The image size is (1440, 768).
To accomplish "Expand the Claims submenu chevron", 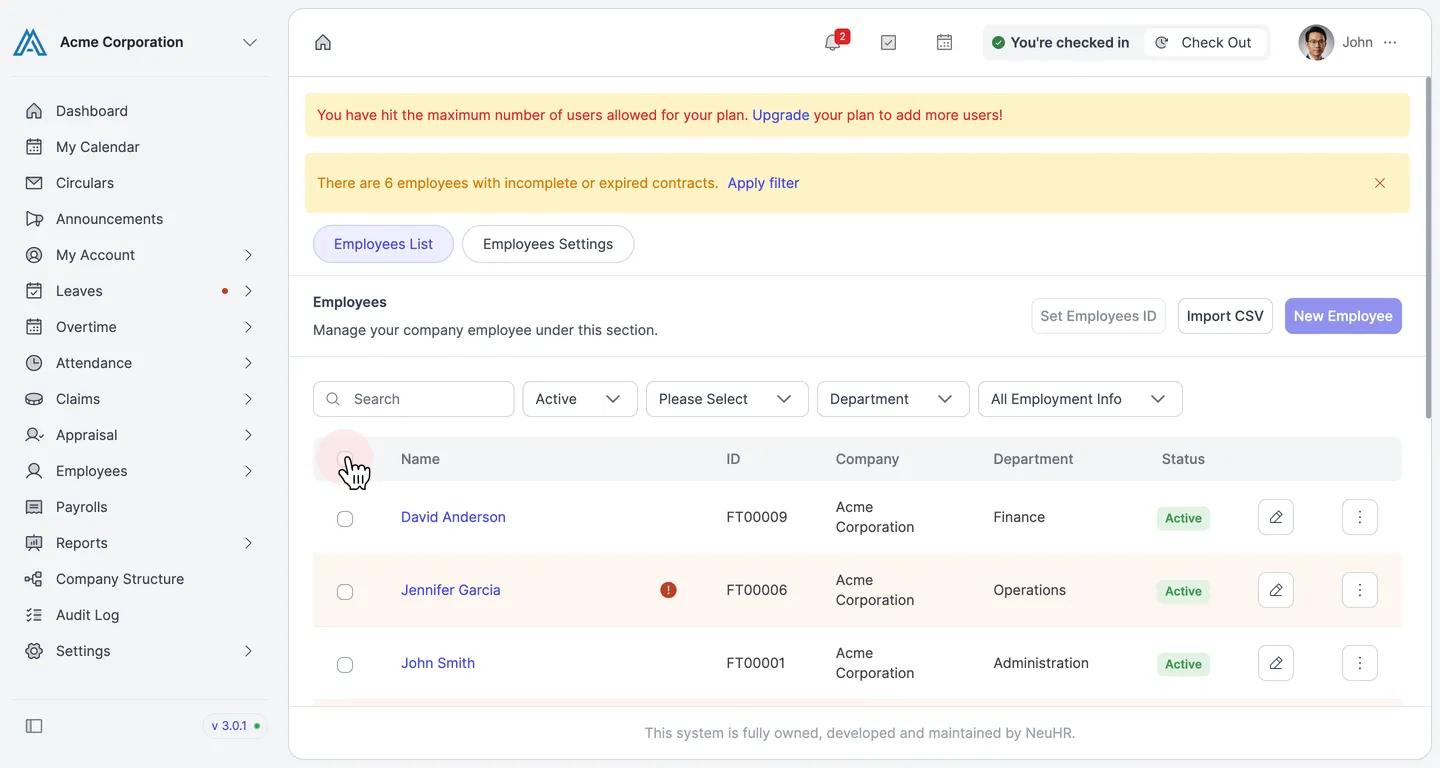I will [248, 399].
